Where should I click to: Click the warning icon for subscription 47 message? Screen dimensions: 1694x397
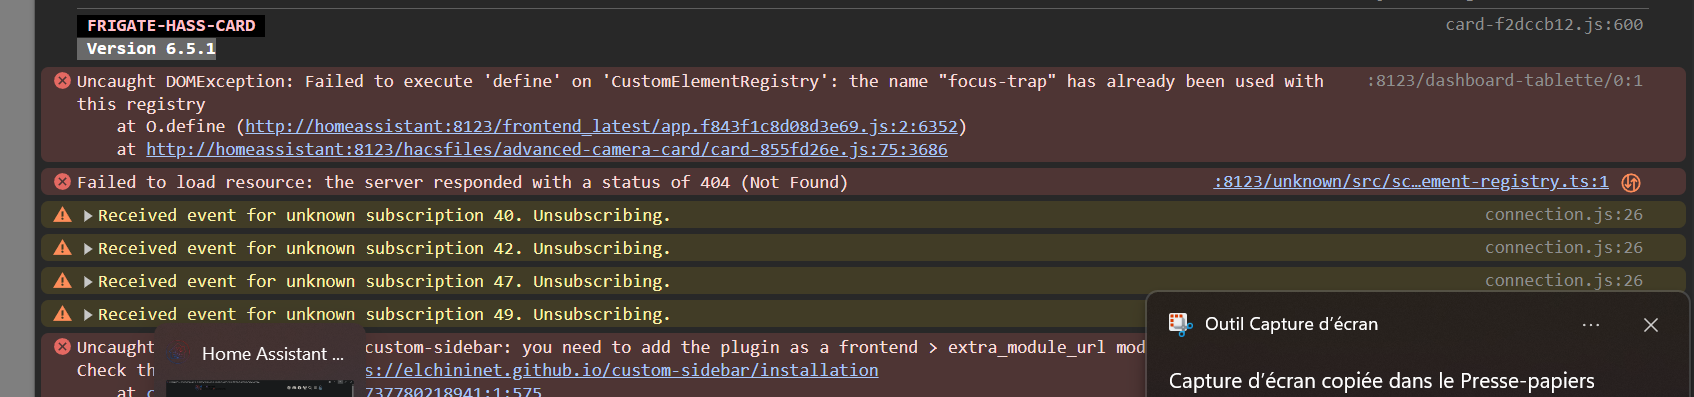(x=62, y=281)
